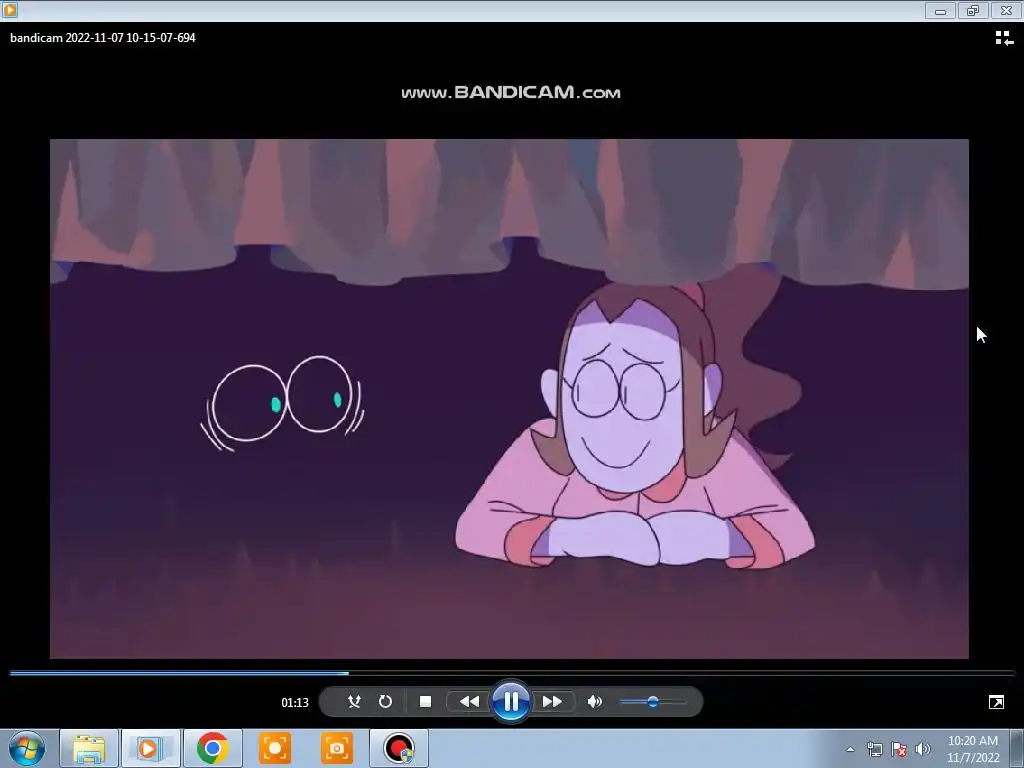Click the fast forward next button

[x=552, y=701]
